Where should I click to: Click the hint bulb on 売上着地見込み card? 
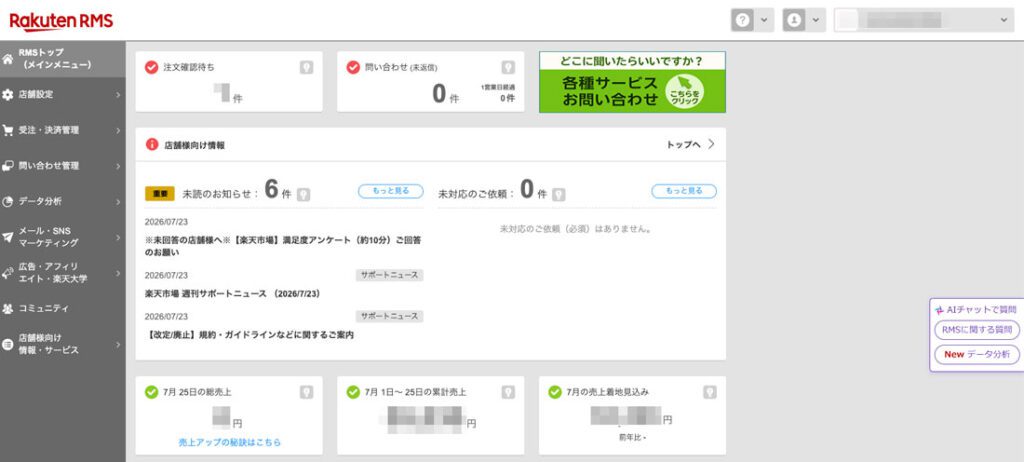pos(710,392)
